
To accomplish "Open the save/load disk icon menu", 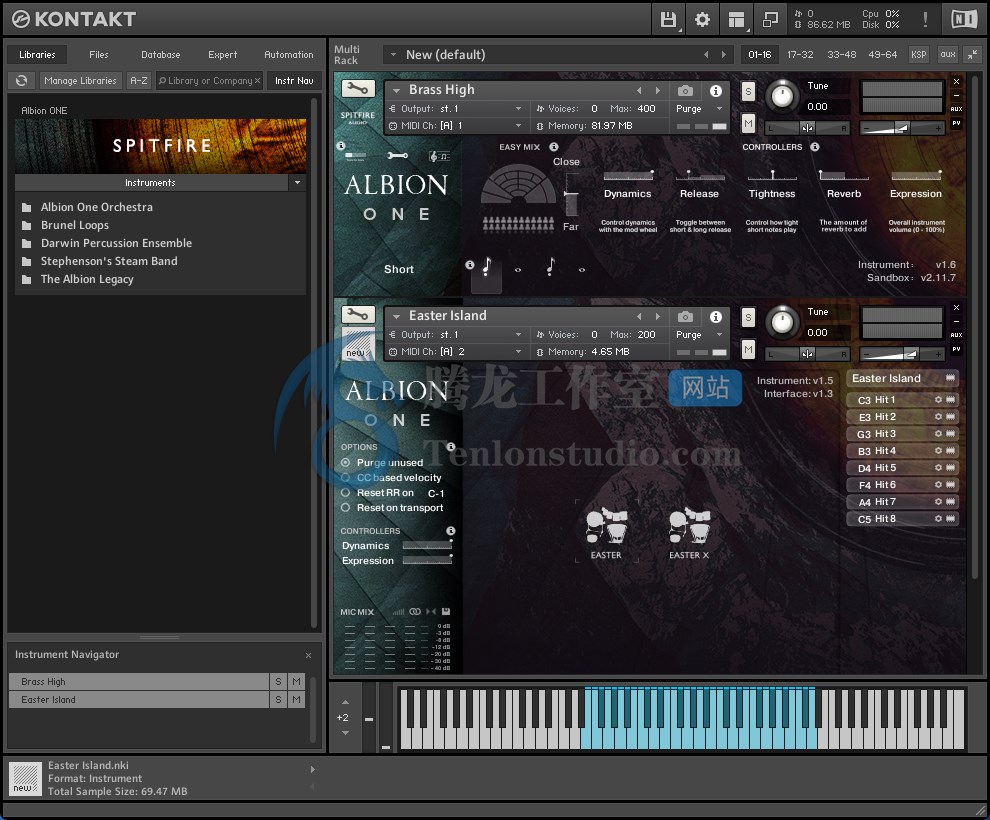I will click(668, 20).
